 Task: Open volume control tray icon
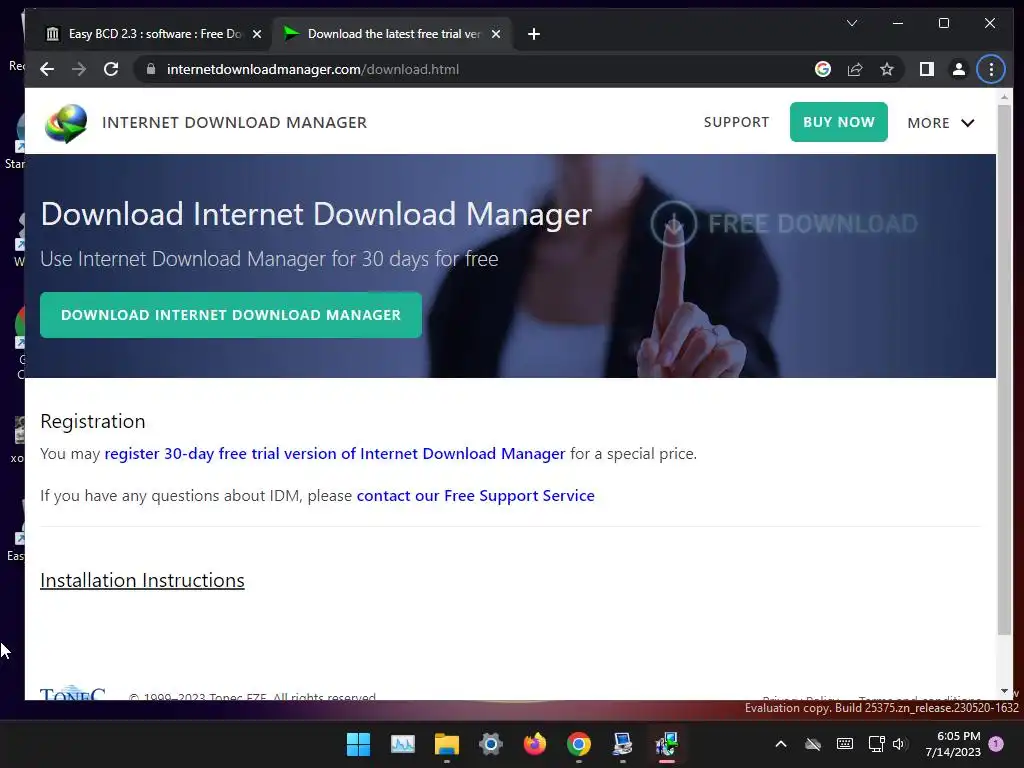[901, 744]
